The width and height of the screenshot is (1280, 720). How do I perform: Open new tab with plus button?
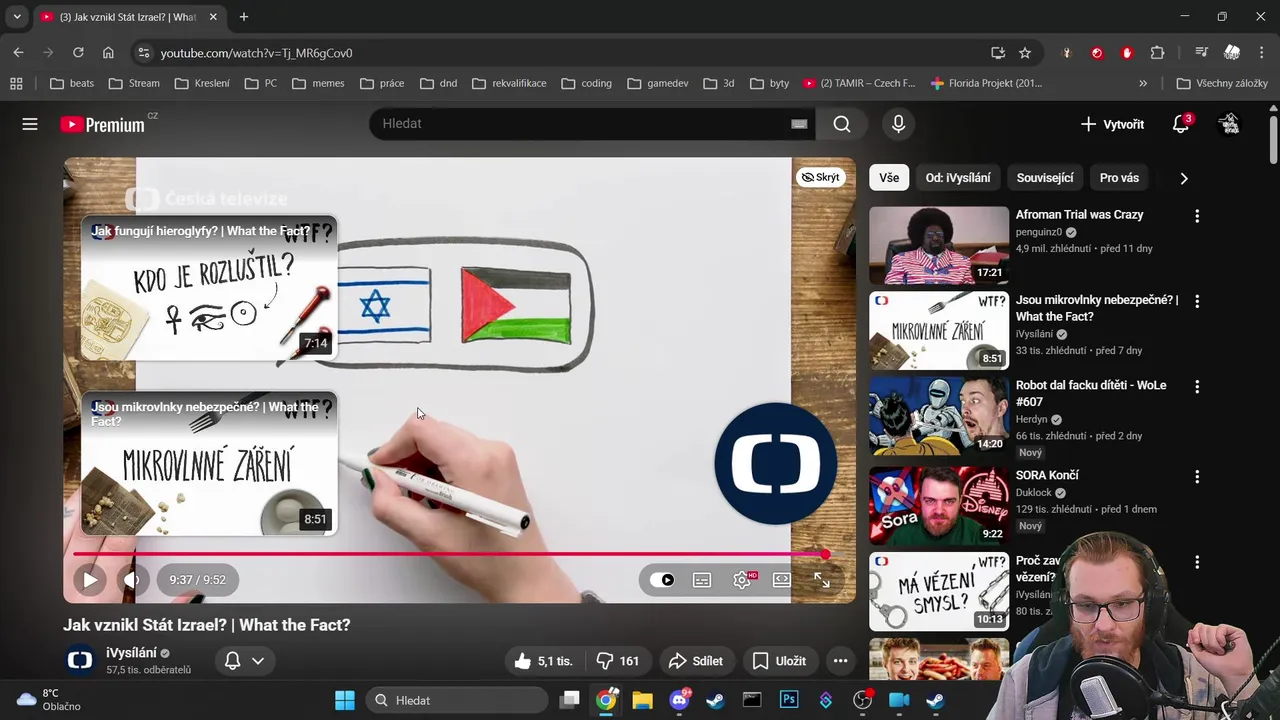[x=244, y=17]
